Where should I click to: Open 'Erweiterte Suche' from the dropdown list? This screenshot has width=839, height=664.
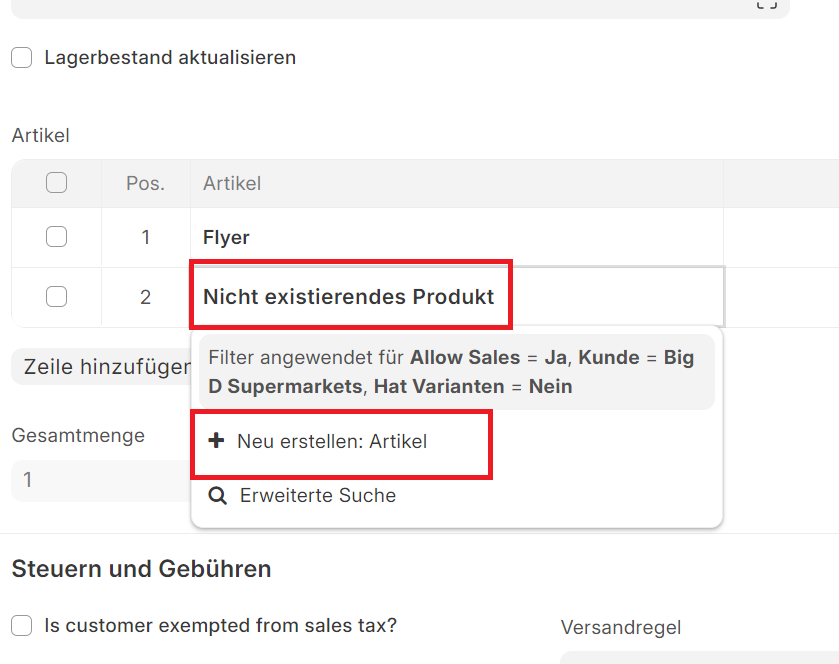[318, 495]
